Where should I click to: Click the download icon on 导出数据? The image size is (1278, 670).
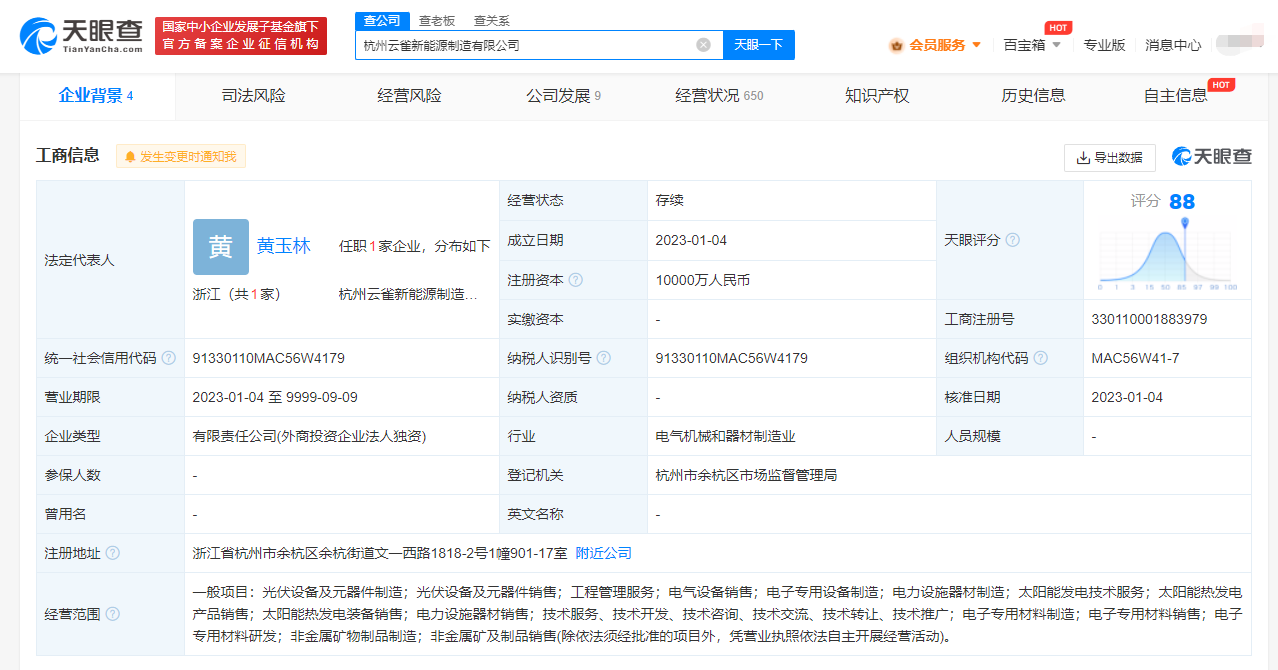click(x=1083, y=157)
